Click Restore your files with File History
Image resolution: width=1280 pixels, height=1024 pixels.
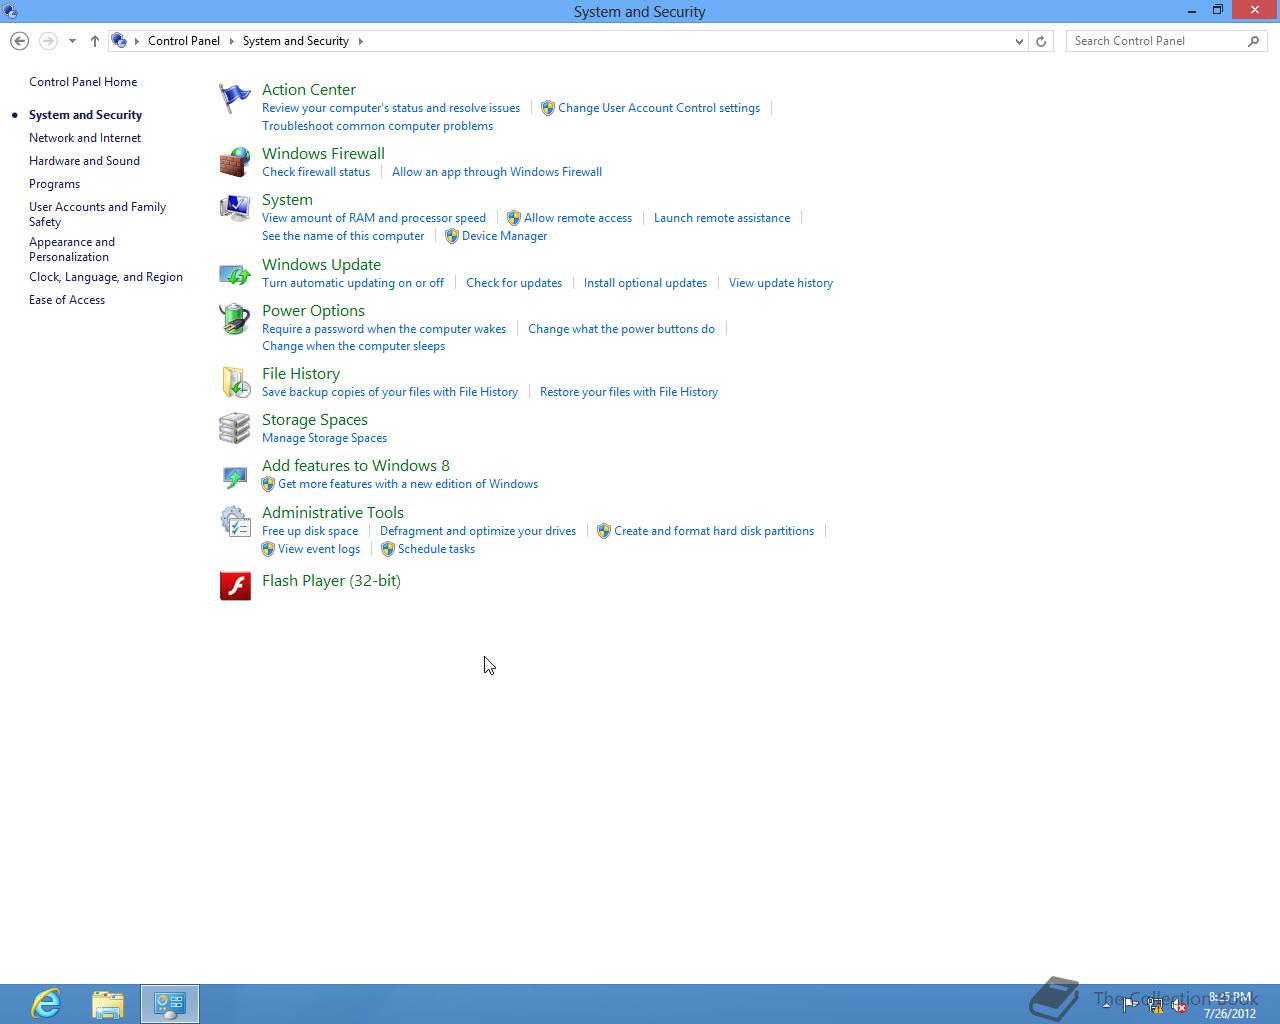[x=629, y=392]
